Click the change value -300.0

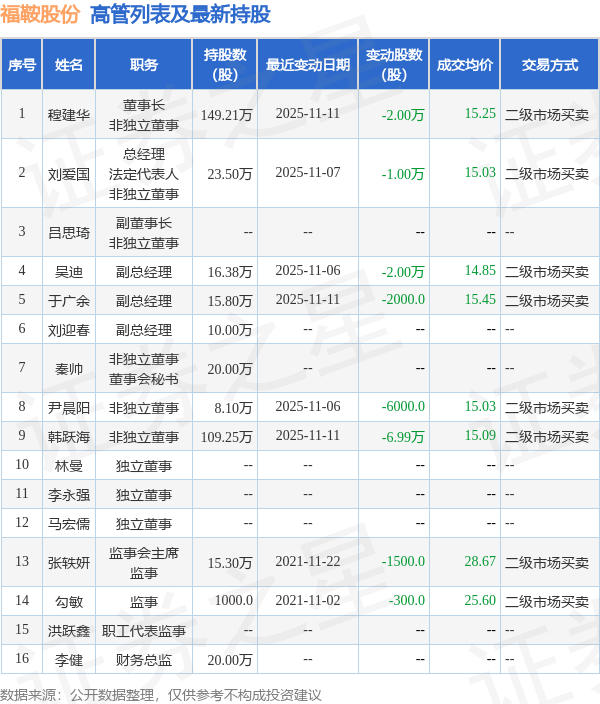coord(406,600)
